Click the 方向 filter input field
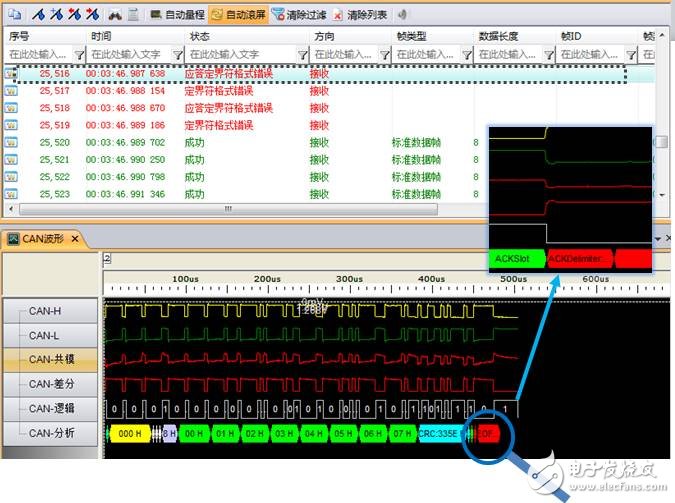This screenshot has height=503, width=675. (340, 53)
